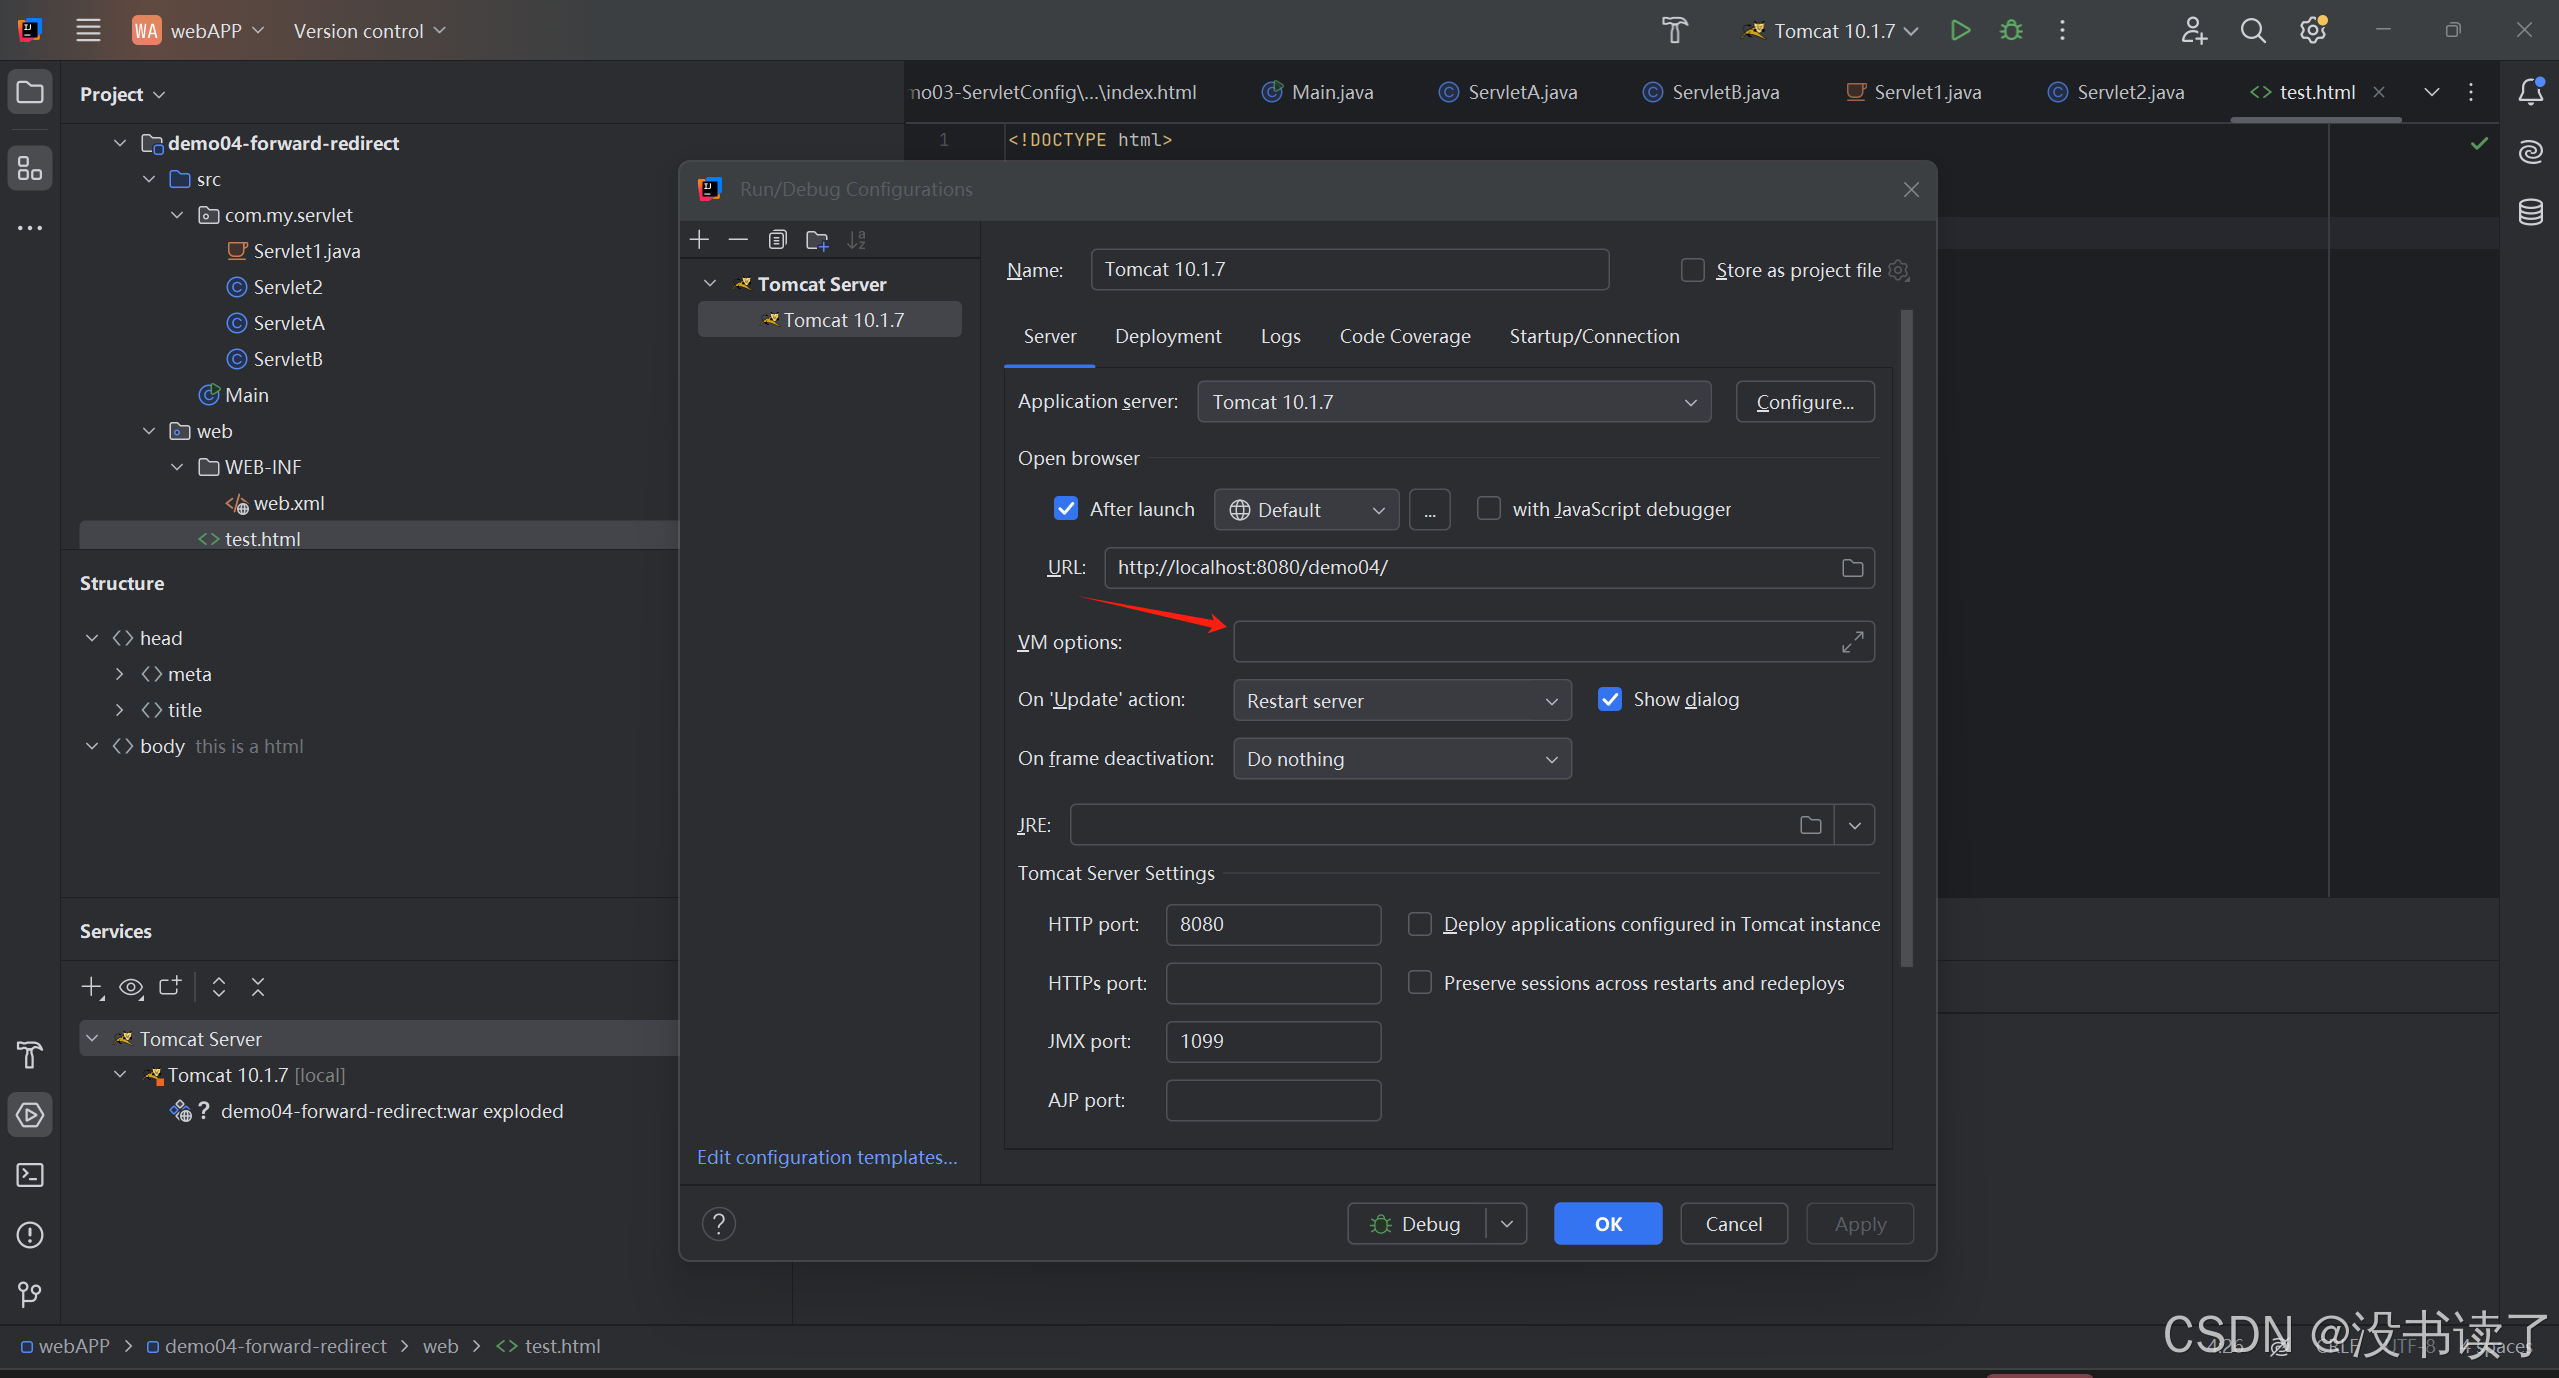The height and width of the screenshot is (1378, 2559).
Task: Click the Build project hammer icon in top toolbar
Action: pyautogui.click(x=1675, y=30)
